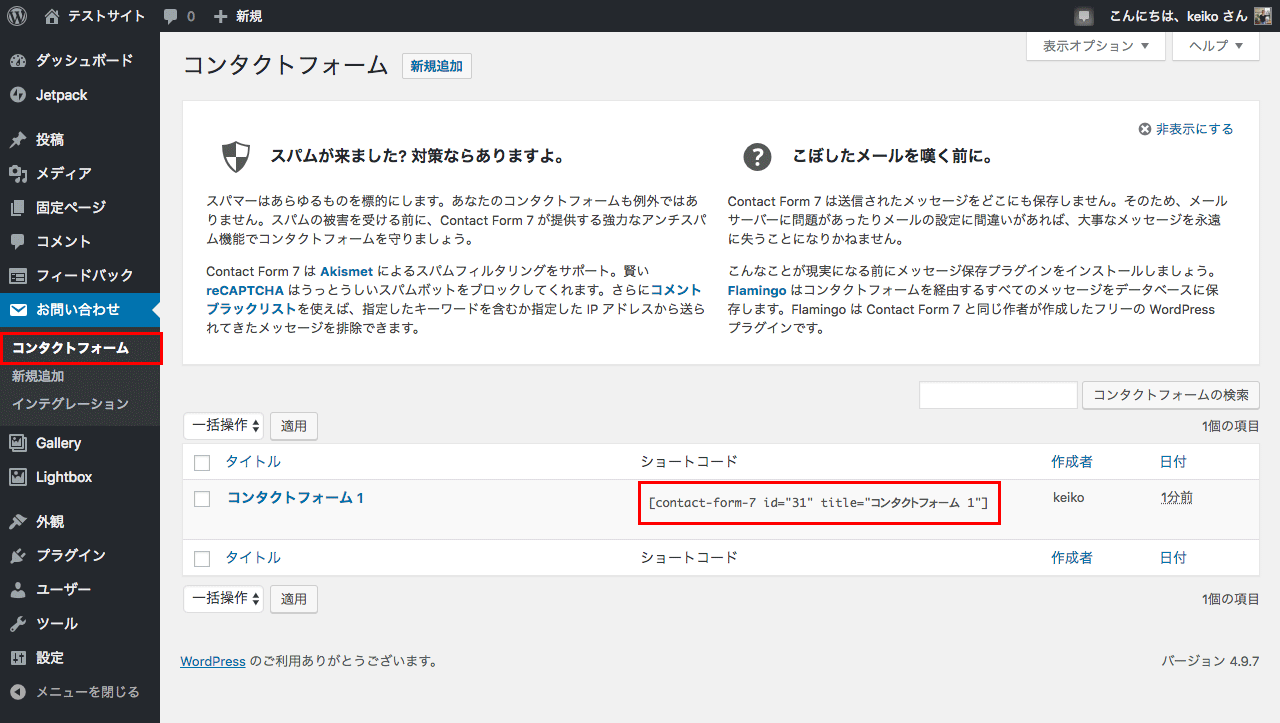Image resolution: width=1280 pixels, height=723 pixels.
Task: Click the フィードバック form icon
Action: click(x=18, y=276)
